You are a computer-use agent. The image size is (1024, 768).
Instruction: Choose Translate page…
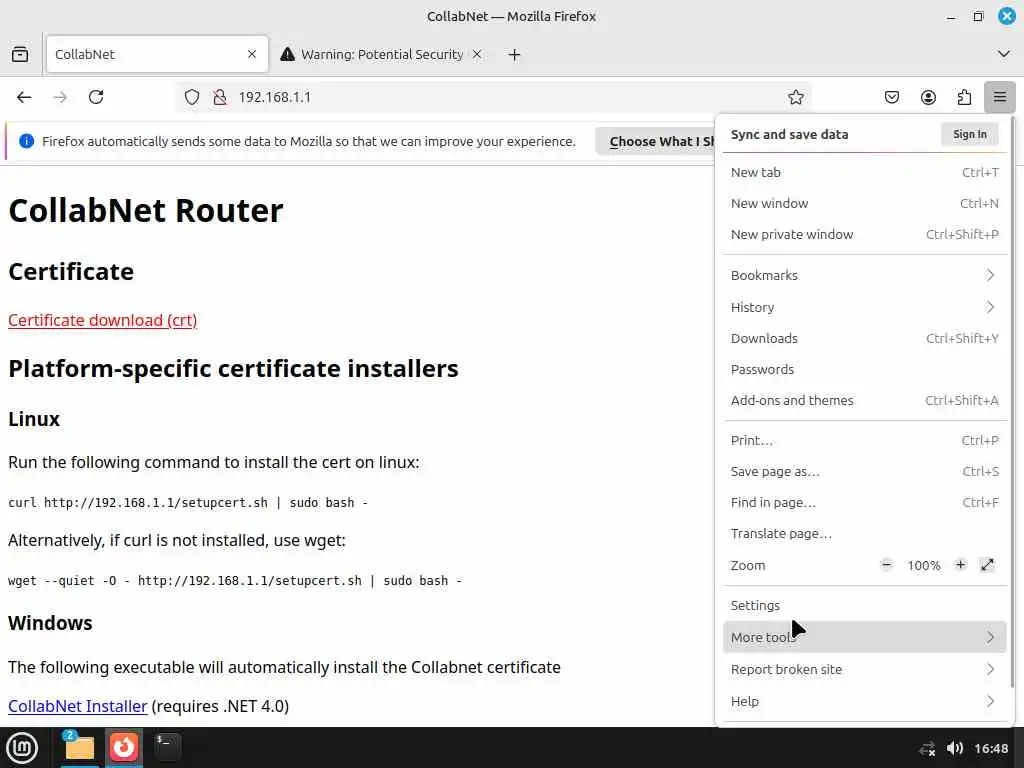pos(865,534)
